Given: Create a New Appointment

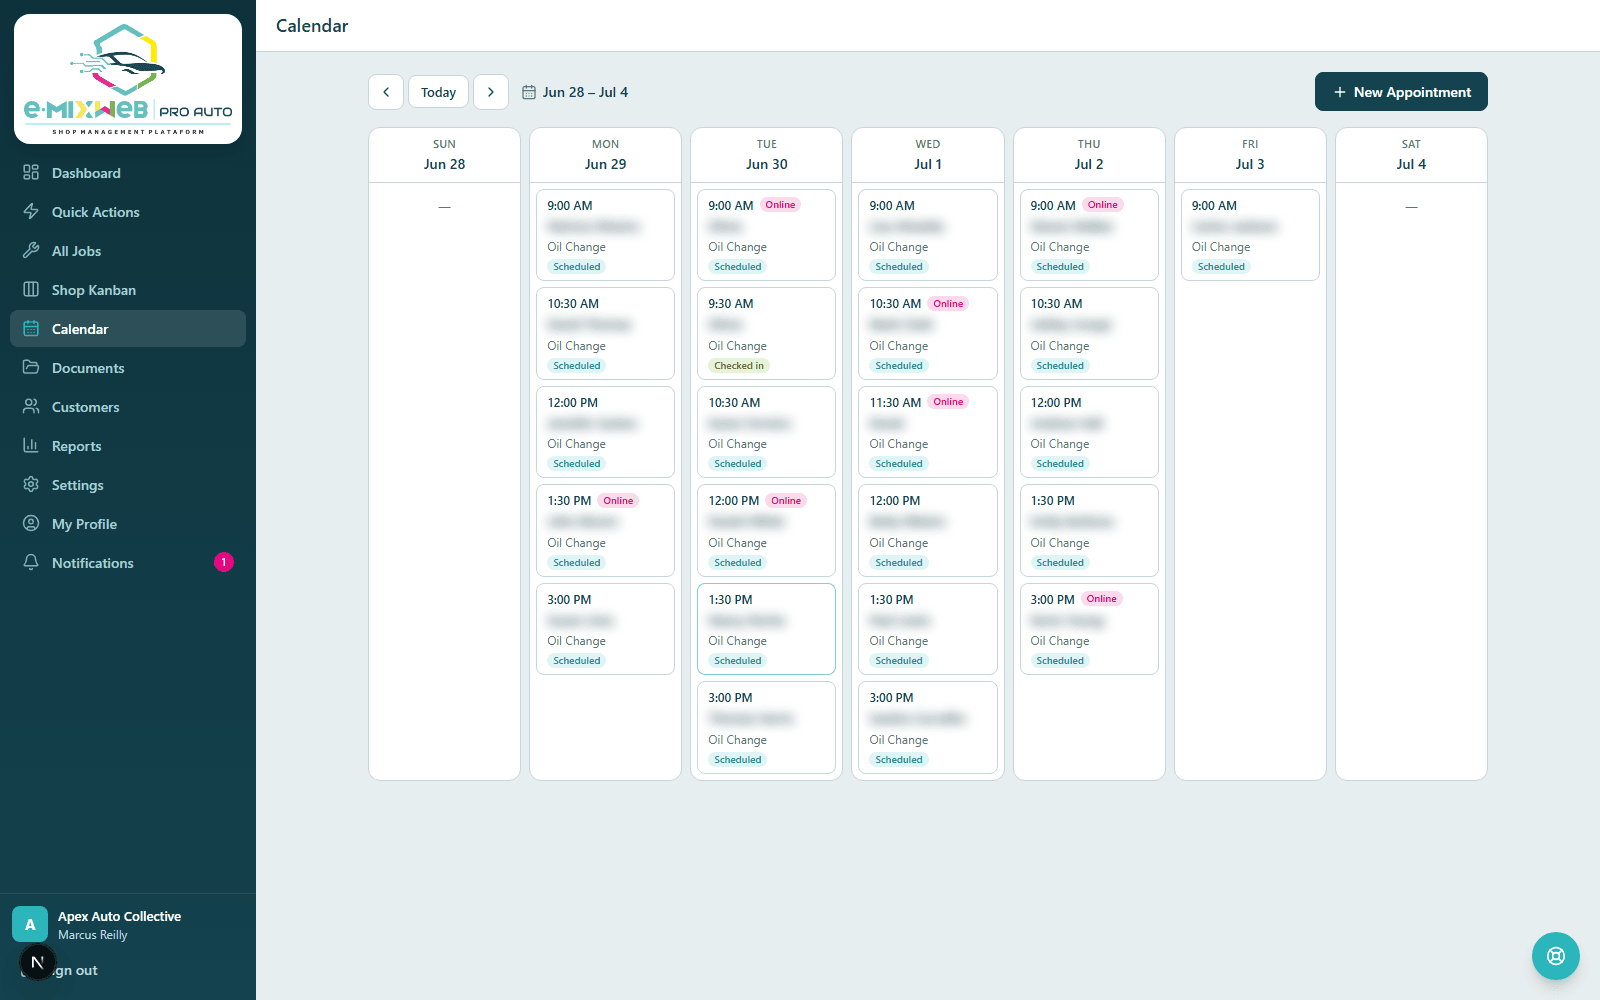Looking at the screenshot, I should click(x=1401, y=92).
